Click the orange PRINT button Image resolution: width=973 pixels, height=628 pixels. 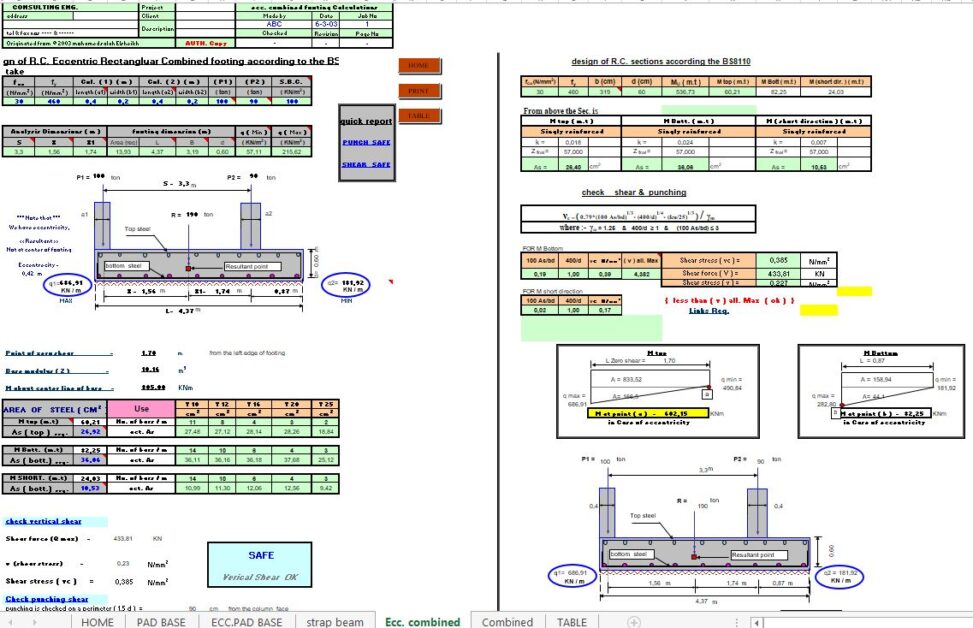(x=419, y=91)
